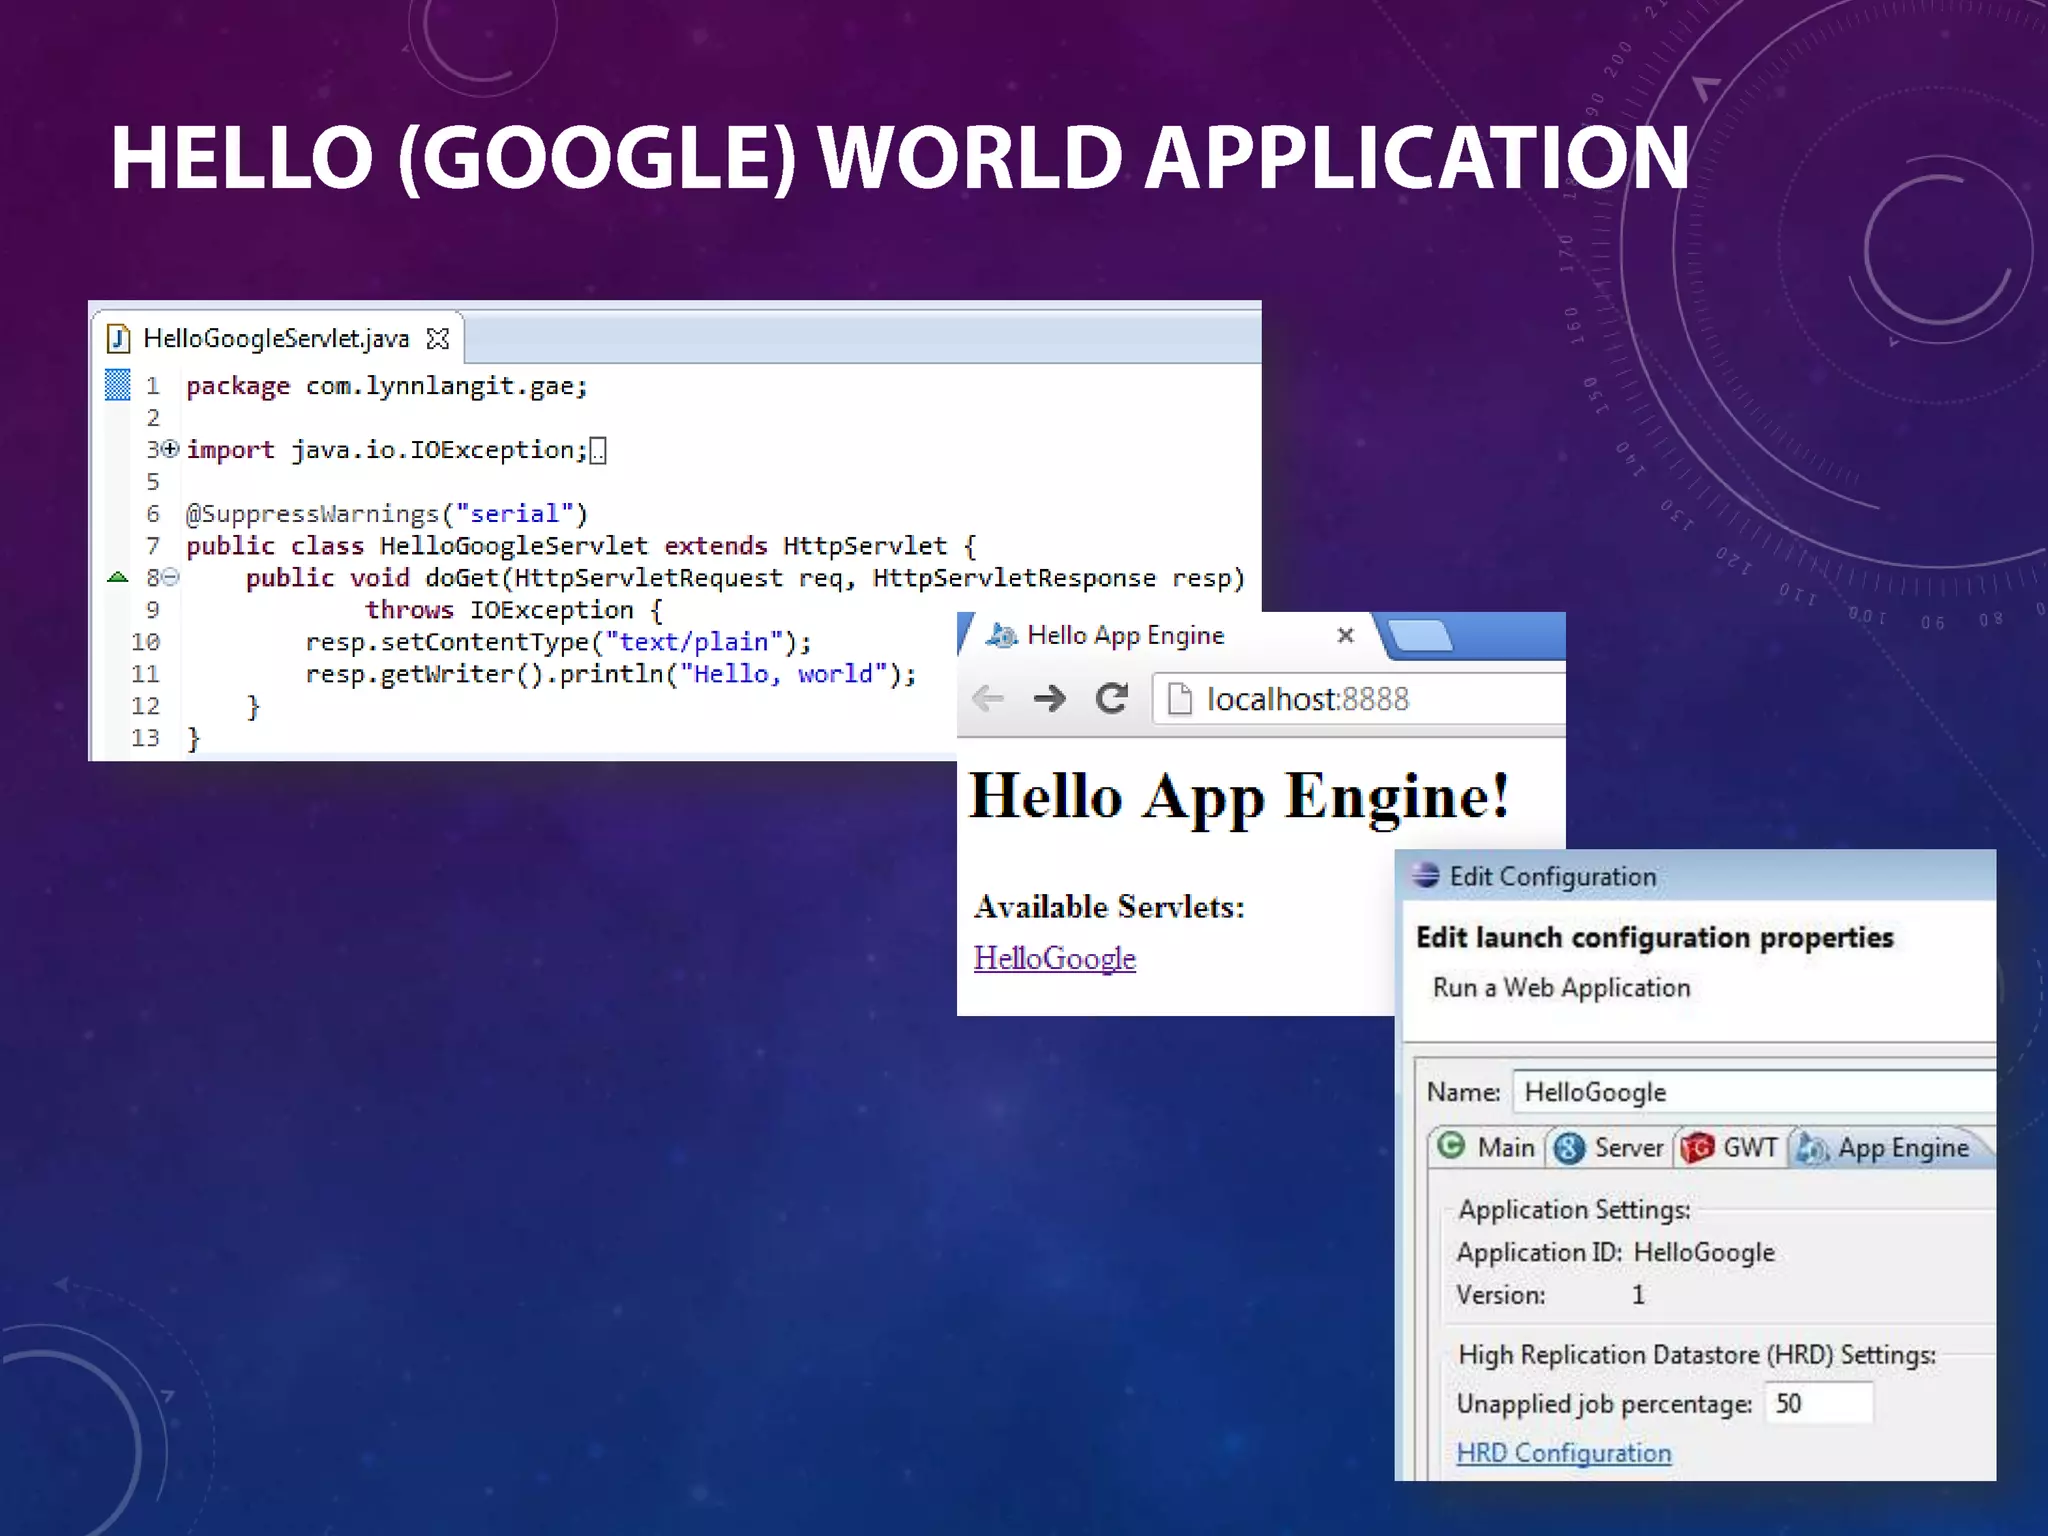
Task: Reload the localhost page
Action: coord(1111,698)
